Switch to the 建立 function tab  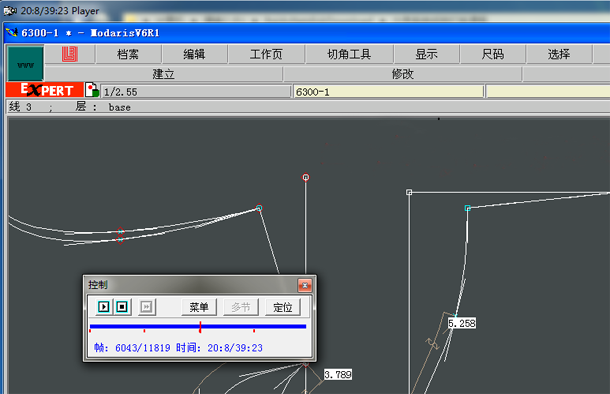[x=163, y=74]
